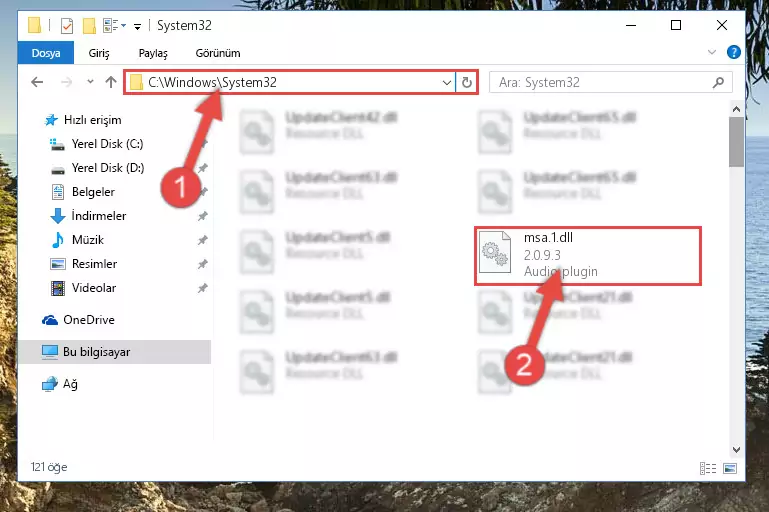The width and height of the screenshot is (769, 512).
Task: Expand the ribbon with the chevron
Action: (x=712, y=52)
